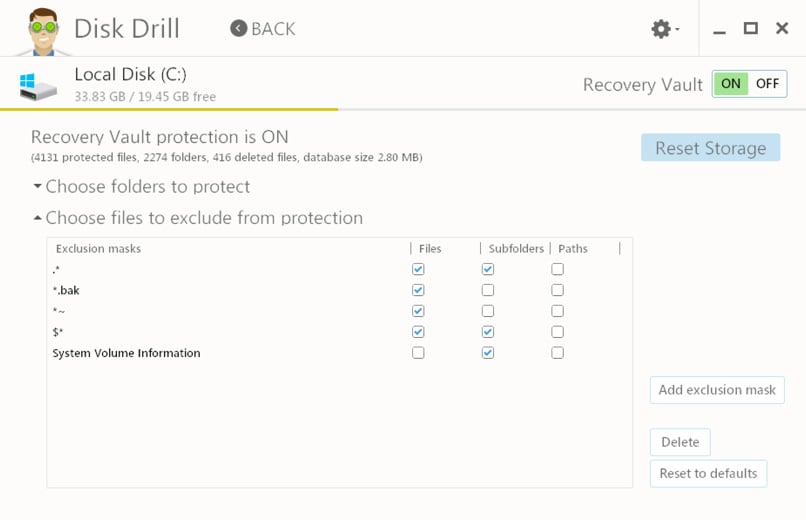Click the Subfolders column header
This screenshot has height=520, width=806.
click(516, 249)
